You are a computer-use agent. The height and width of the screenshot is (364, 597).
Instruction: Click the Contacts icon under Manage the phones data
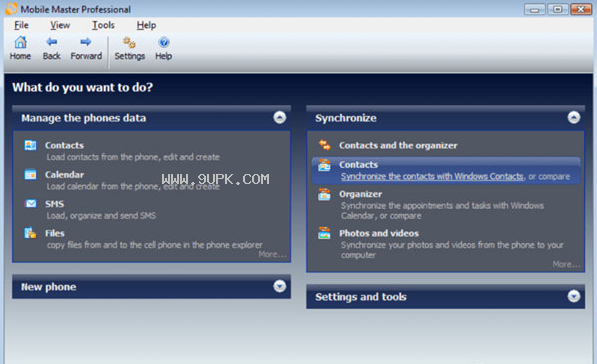(30, 145)
